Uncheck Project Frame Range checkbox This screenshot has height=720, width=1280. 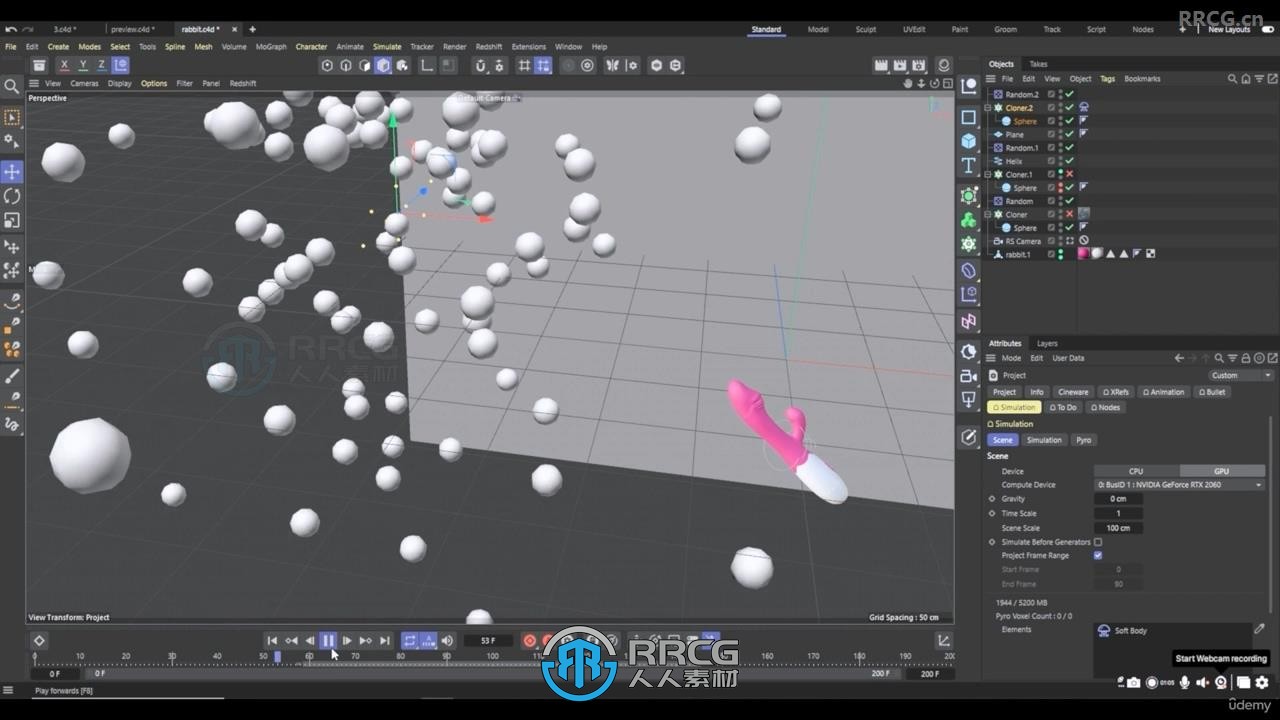[x=1098, y=555]
